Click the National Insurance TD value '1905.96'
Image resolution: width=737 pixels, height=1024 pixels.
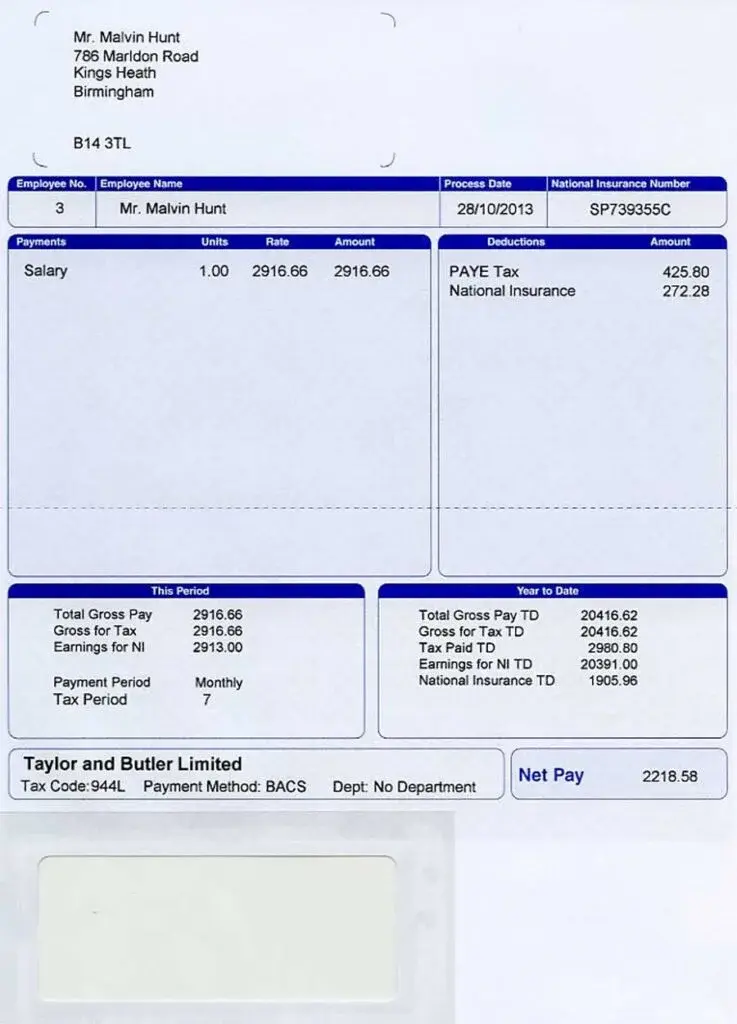point(612,680)
